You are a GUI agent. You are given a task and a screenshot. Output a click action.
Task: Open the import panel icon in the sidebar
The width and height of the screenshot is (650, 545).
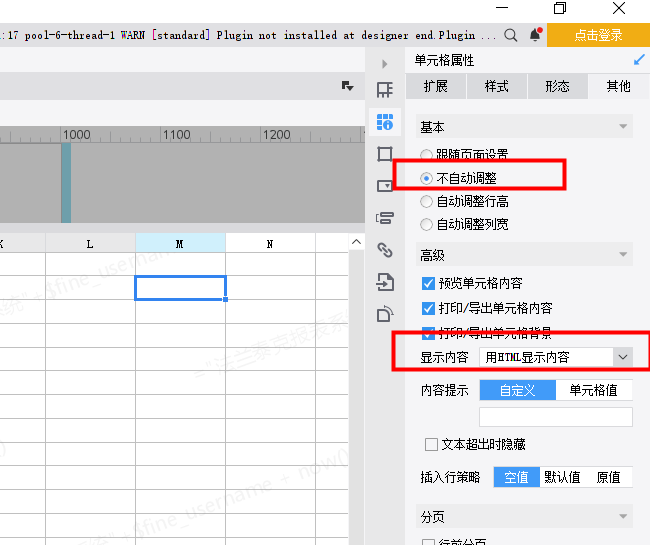(x=385, y=282)
